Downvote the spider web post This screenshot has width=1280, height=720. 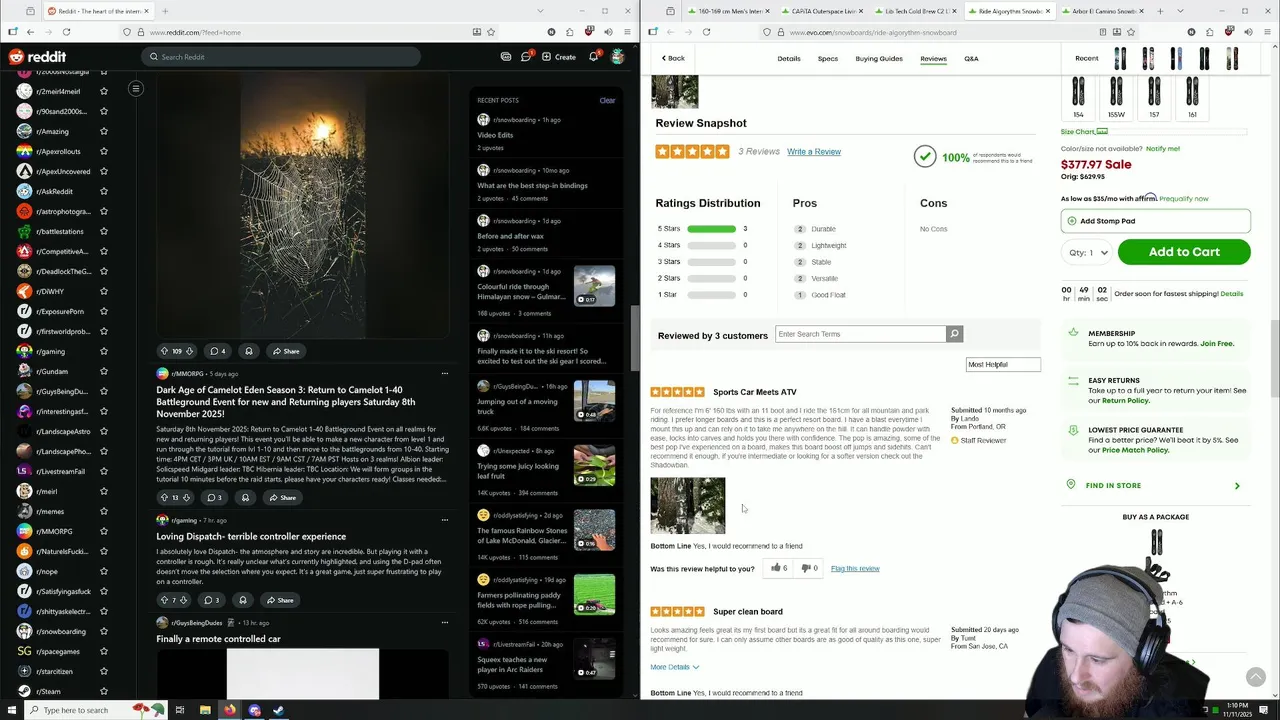pyautogui.click(x=189, y=351)
